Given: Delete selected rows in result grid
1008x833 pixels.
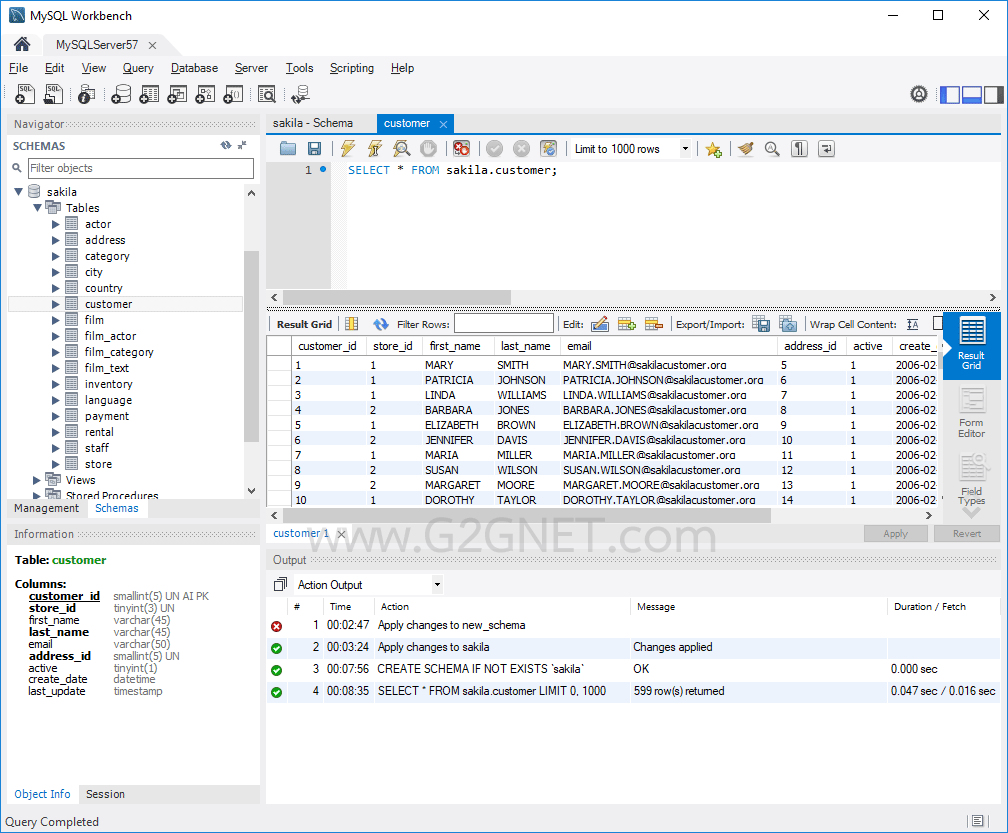Looking at the screenshot, I should (654, 325).
